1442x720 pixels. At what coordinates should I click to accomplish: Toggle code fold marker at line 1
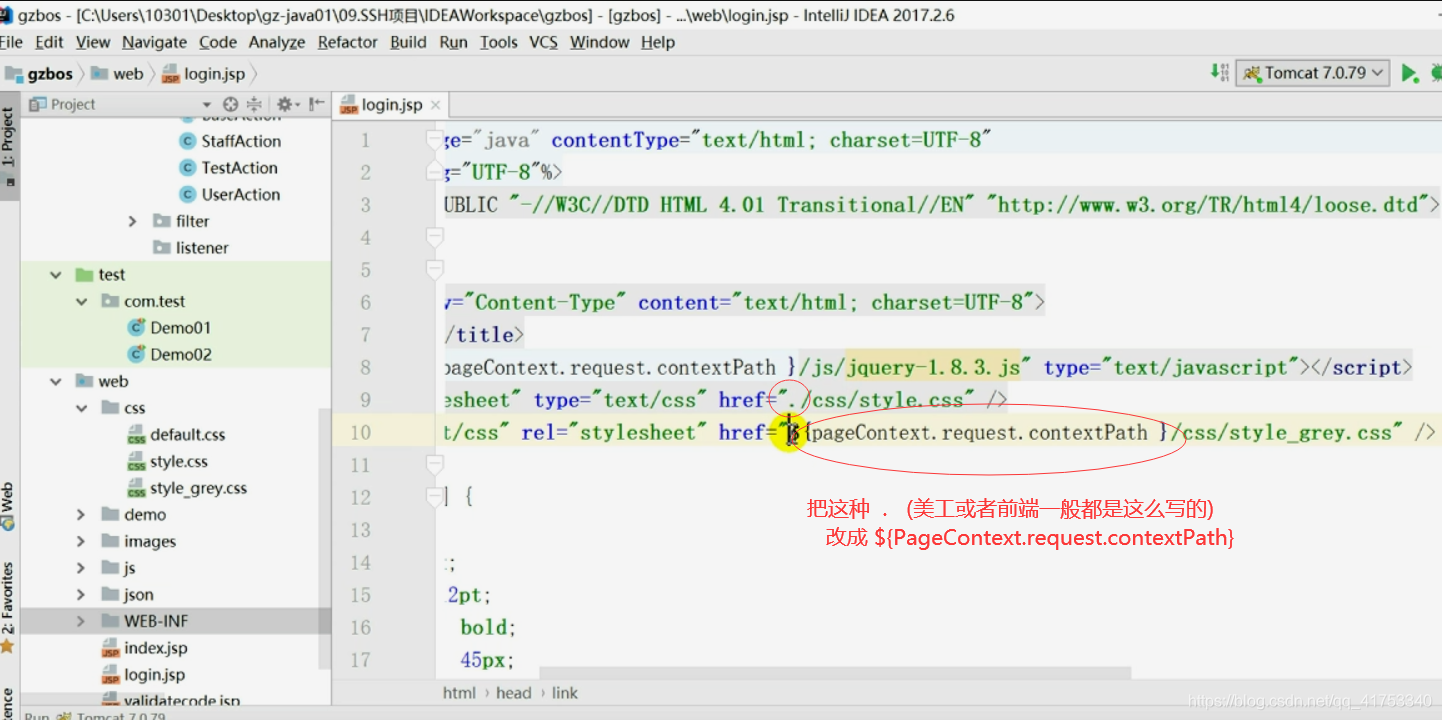[434, 139]
